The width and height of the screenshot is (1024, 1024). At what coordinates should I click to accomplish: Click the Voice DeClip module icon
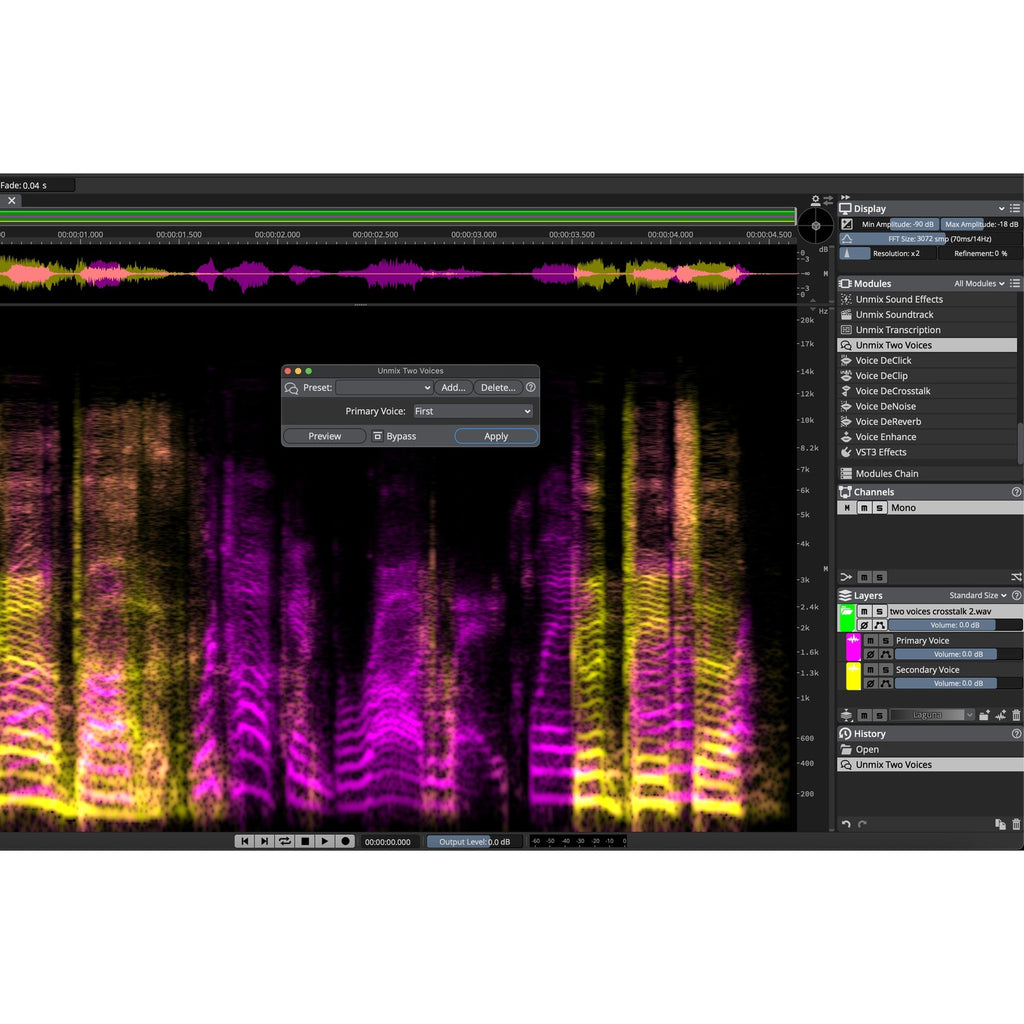tap(846, 376)
